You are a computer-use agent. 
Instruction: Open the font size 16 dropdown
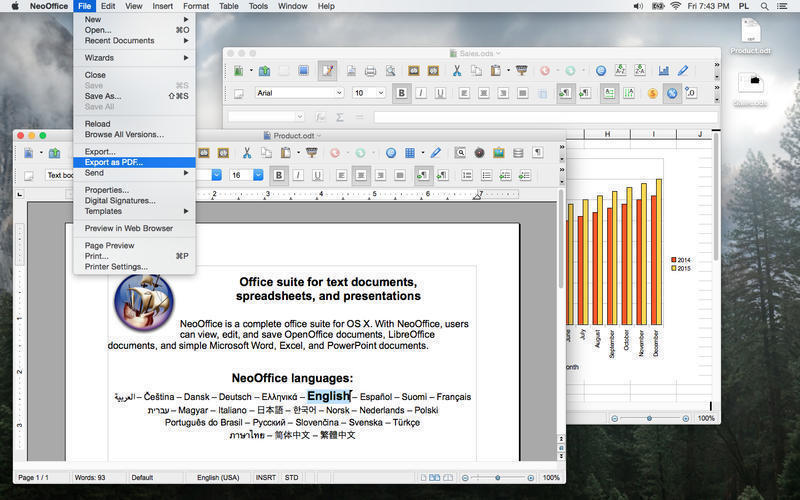(258, 175)
